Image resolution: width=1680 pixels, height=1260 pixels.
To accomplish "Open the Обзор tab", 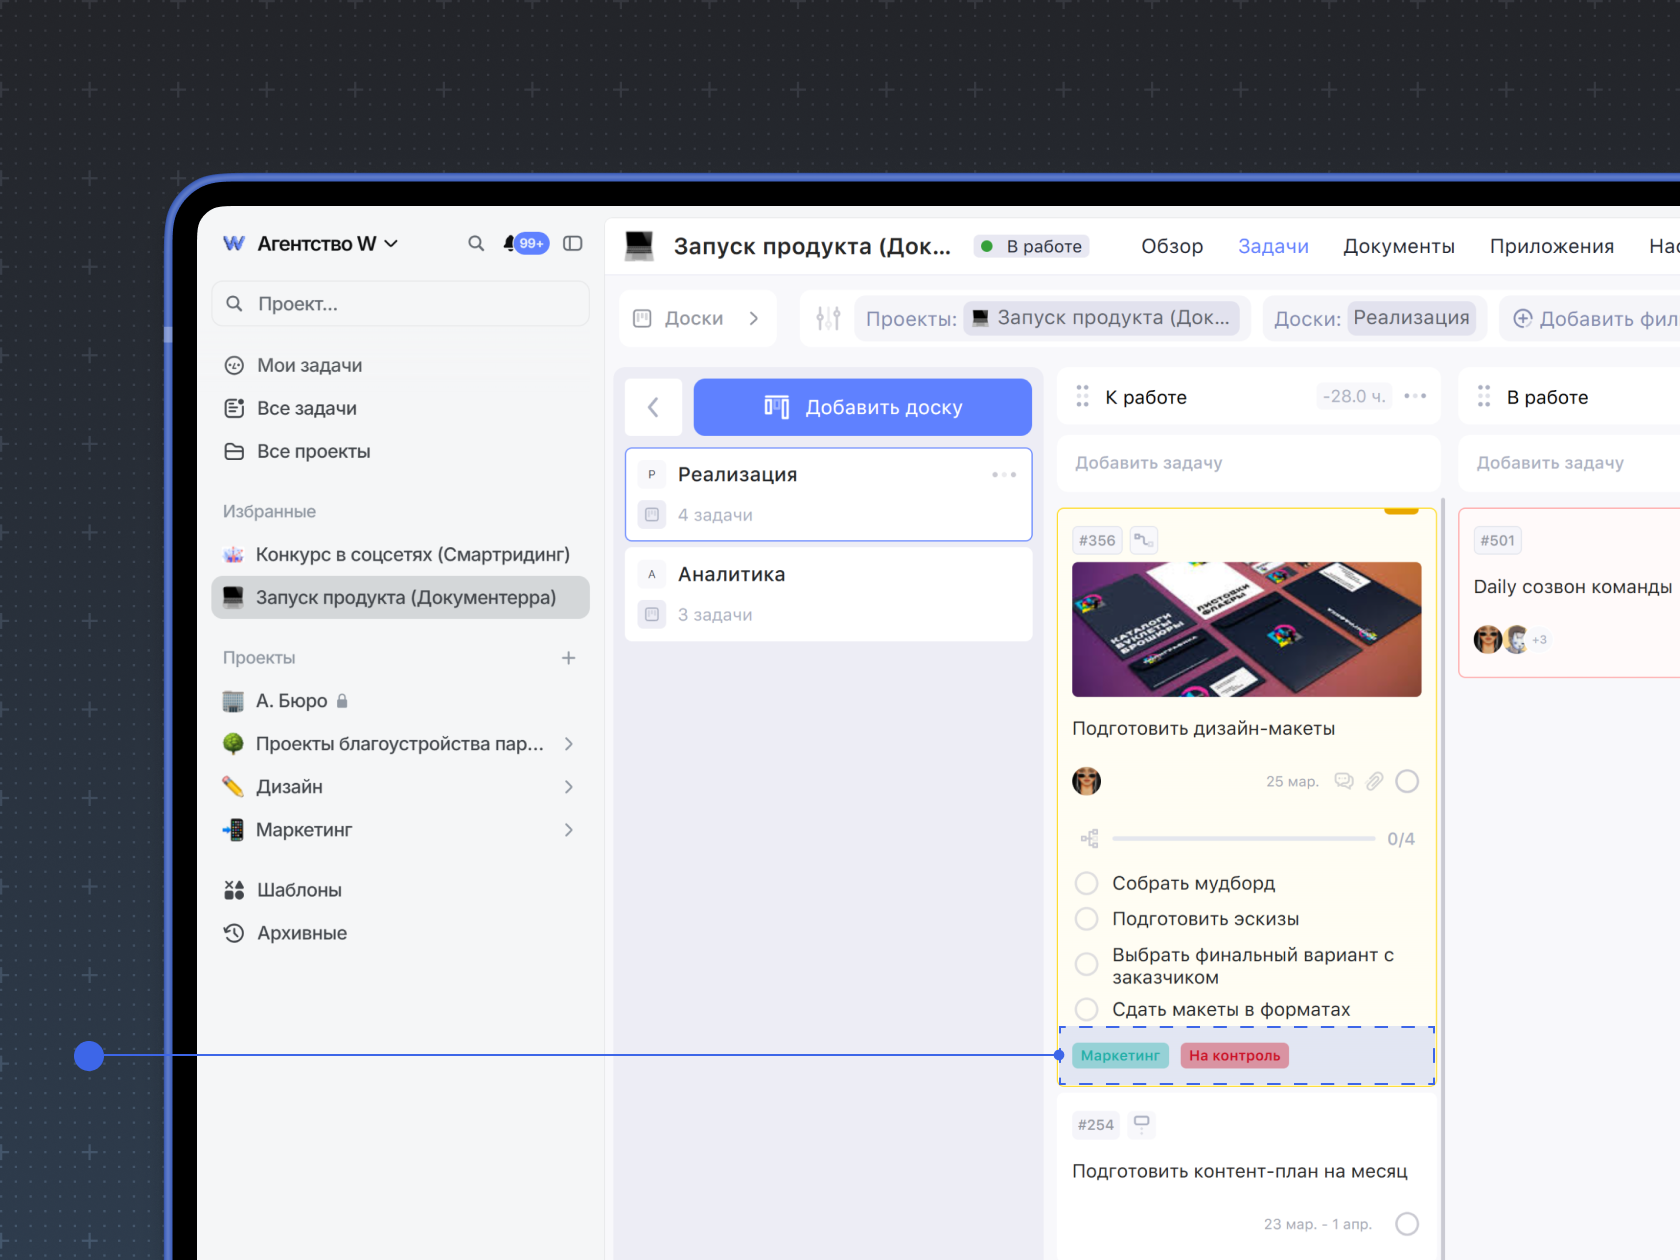I will (1172, 247).
